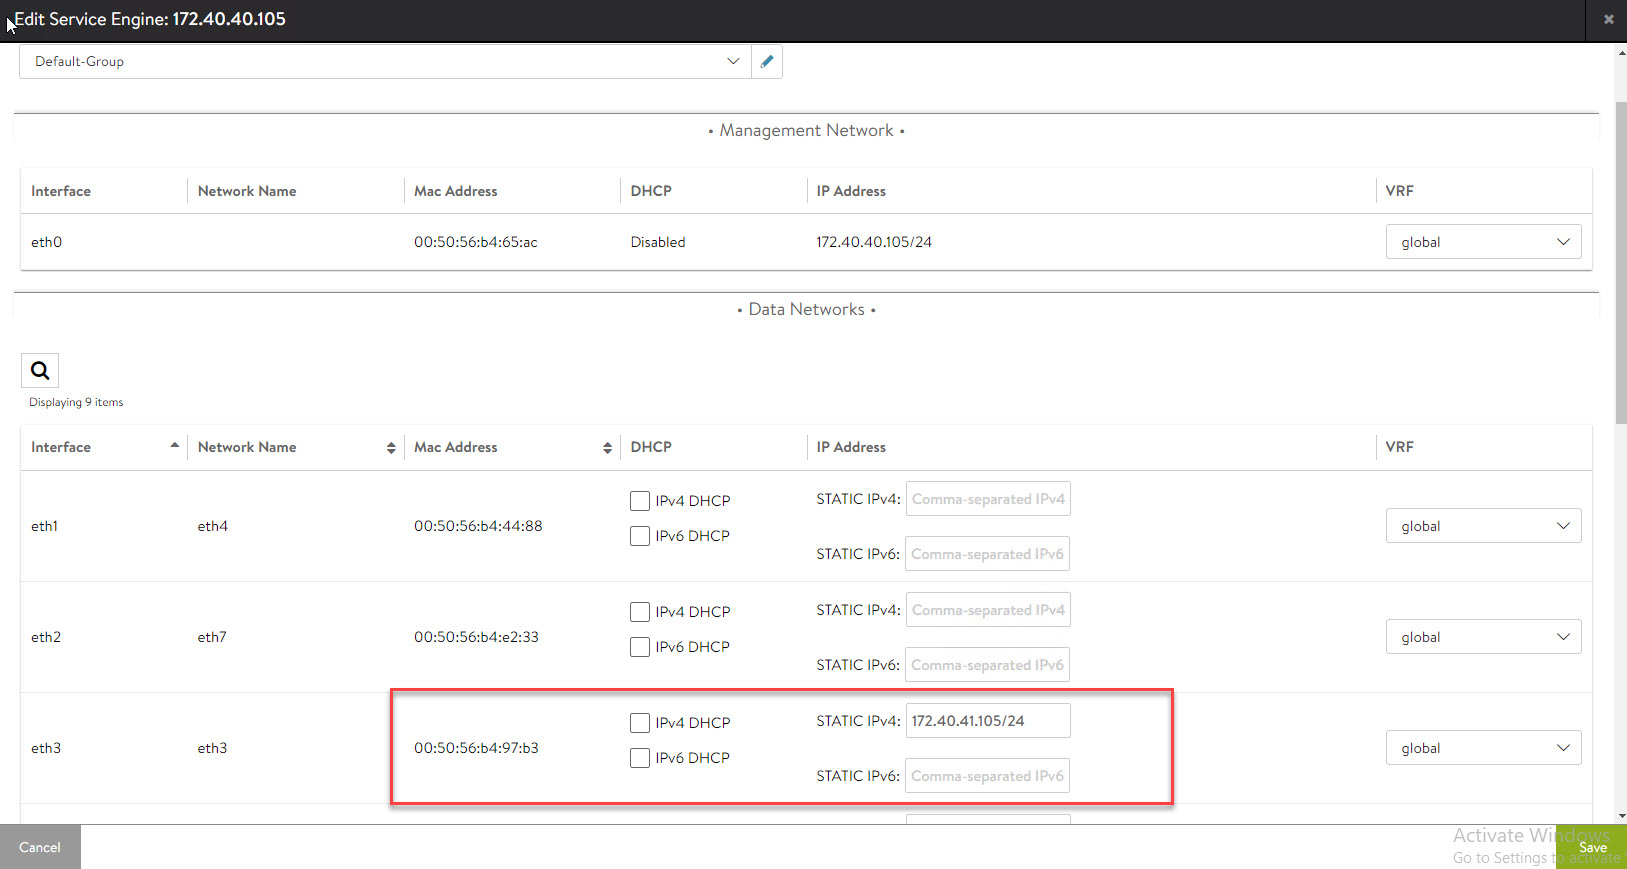1627x869 pixels.
Task: Click the vertical scrollbar of the dialog
Action: (x=1620, y=262)
